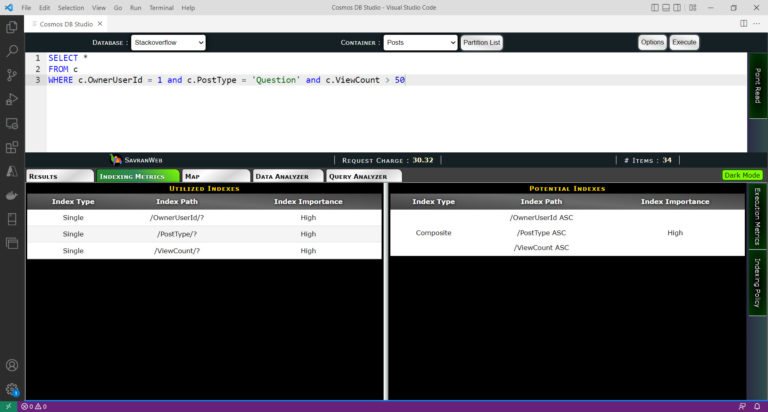
Task: Open the Point Read side panel
Action: (757, 87)
